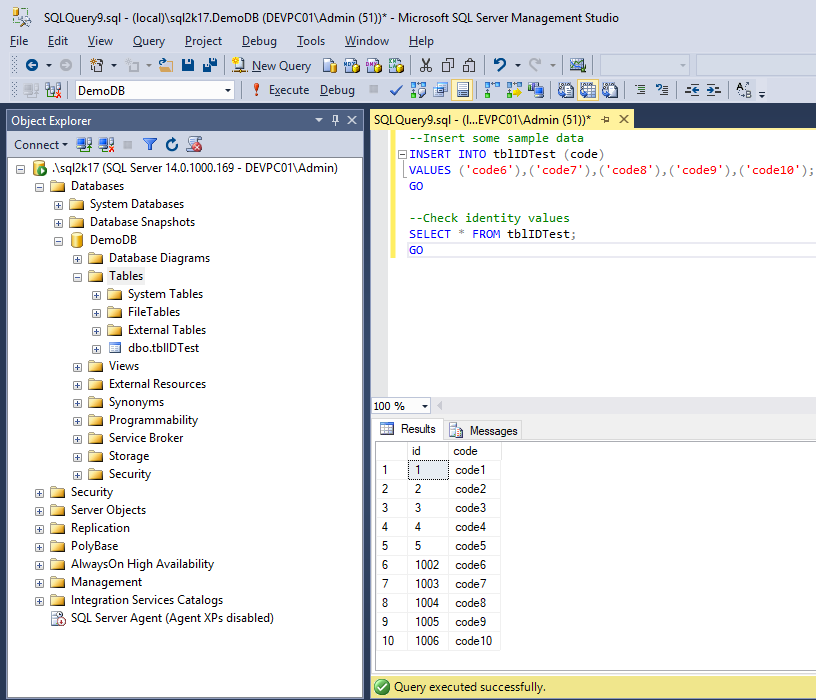Switch to the Messages tab
816x700 pixels.
(483, 430)
